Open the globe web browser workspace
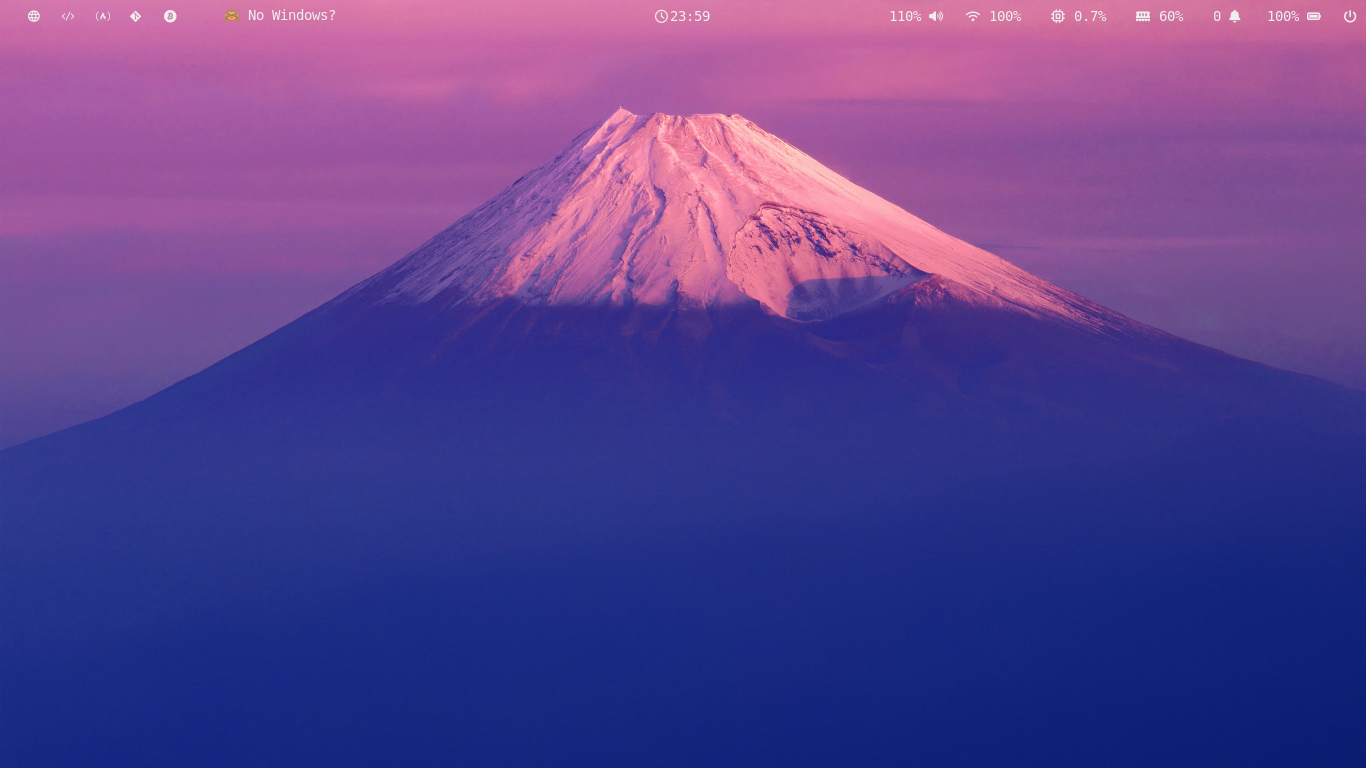This screenshot has width=1367, height=769. click(34, 16)
